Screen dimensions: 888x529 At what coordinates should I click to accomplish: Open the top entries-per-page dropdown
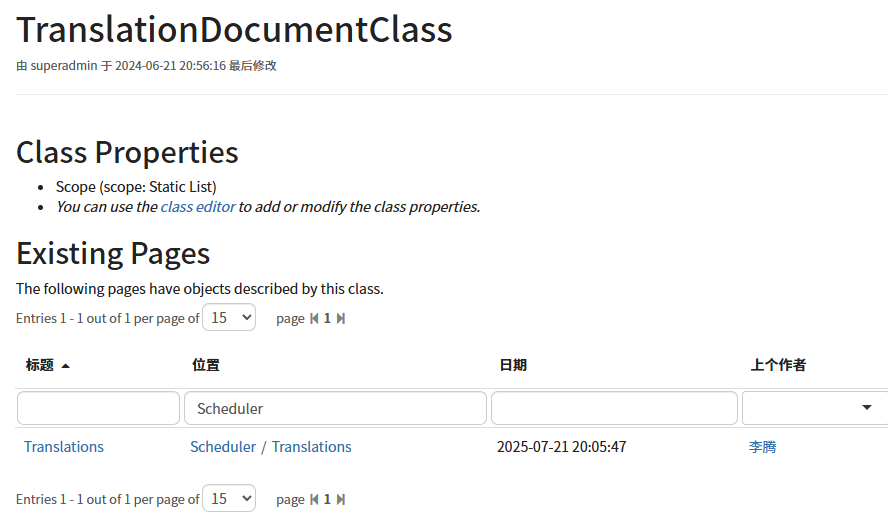(x=229, y=318)
